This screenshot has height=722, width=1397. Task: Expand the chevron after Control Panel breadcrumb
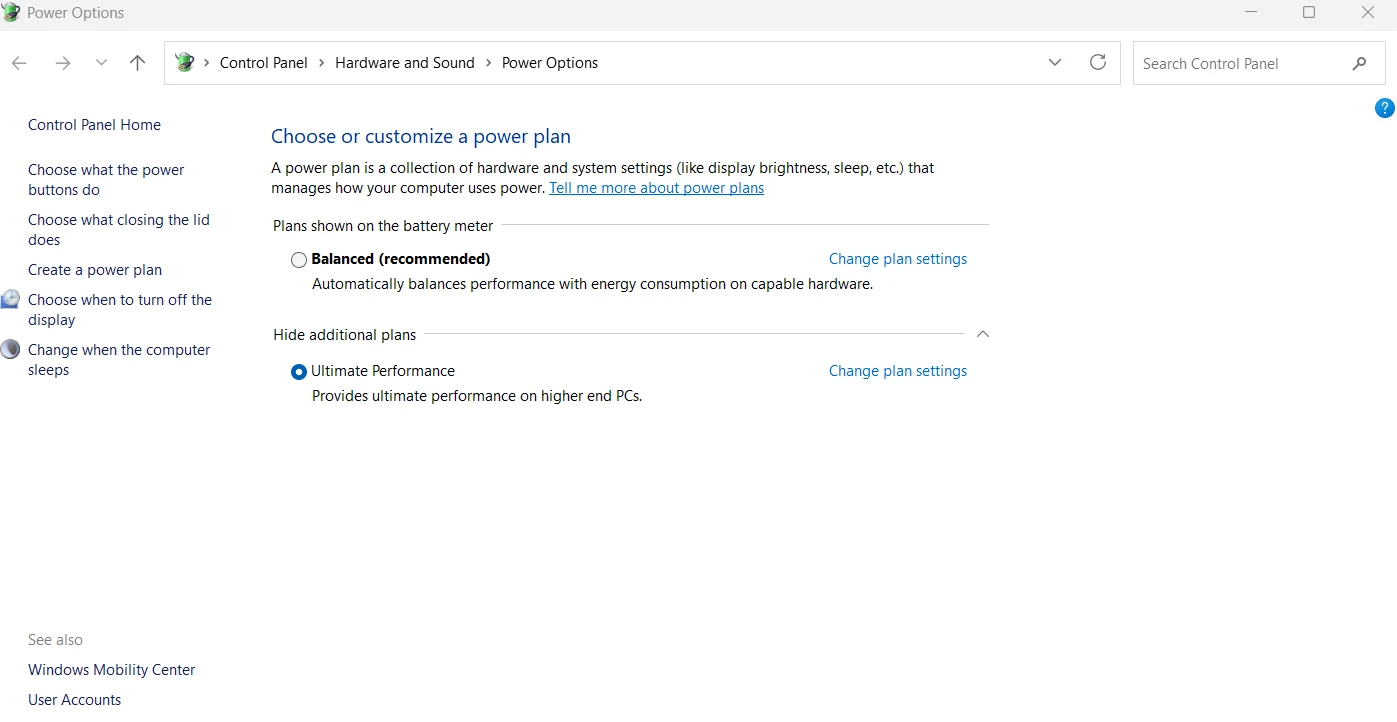tap(322, 63)
